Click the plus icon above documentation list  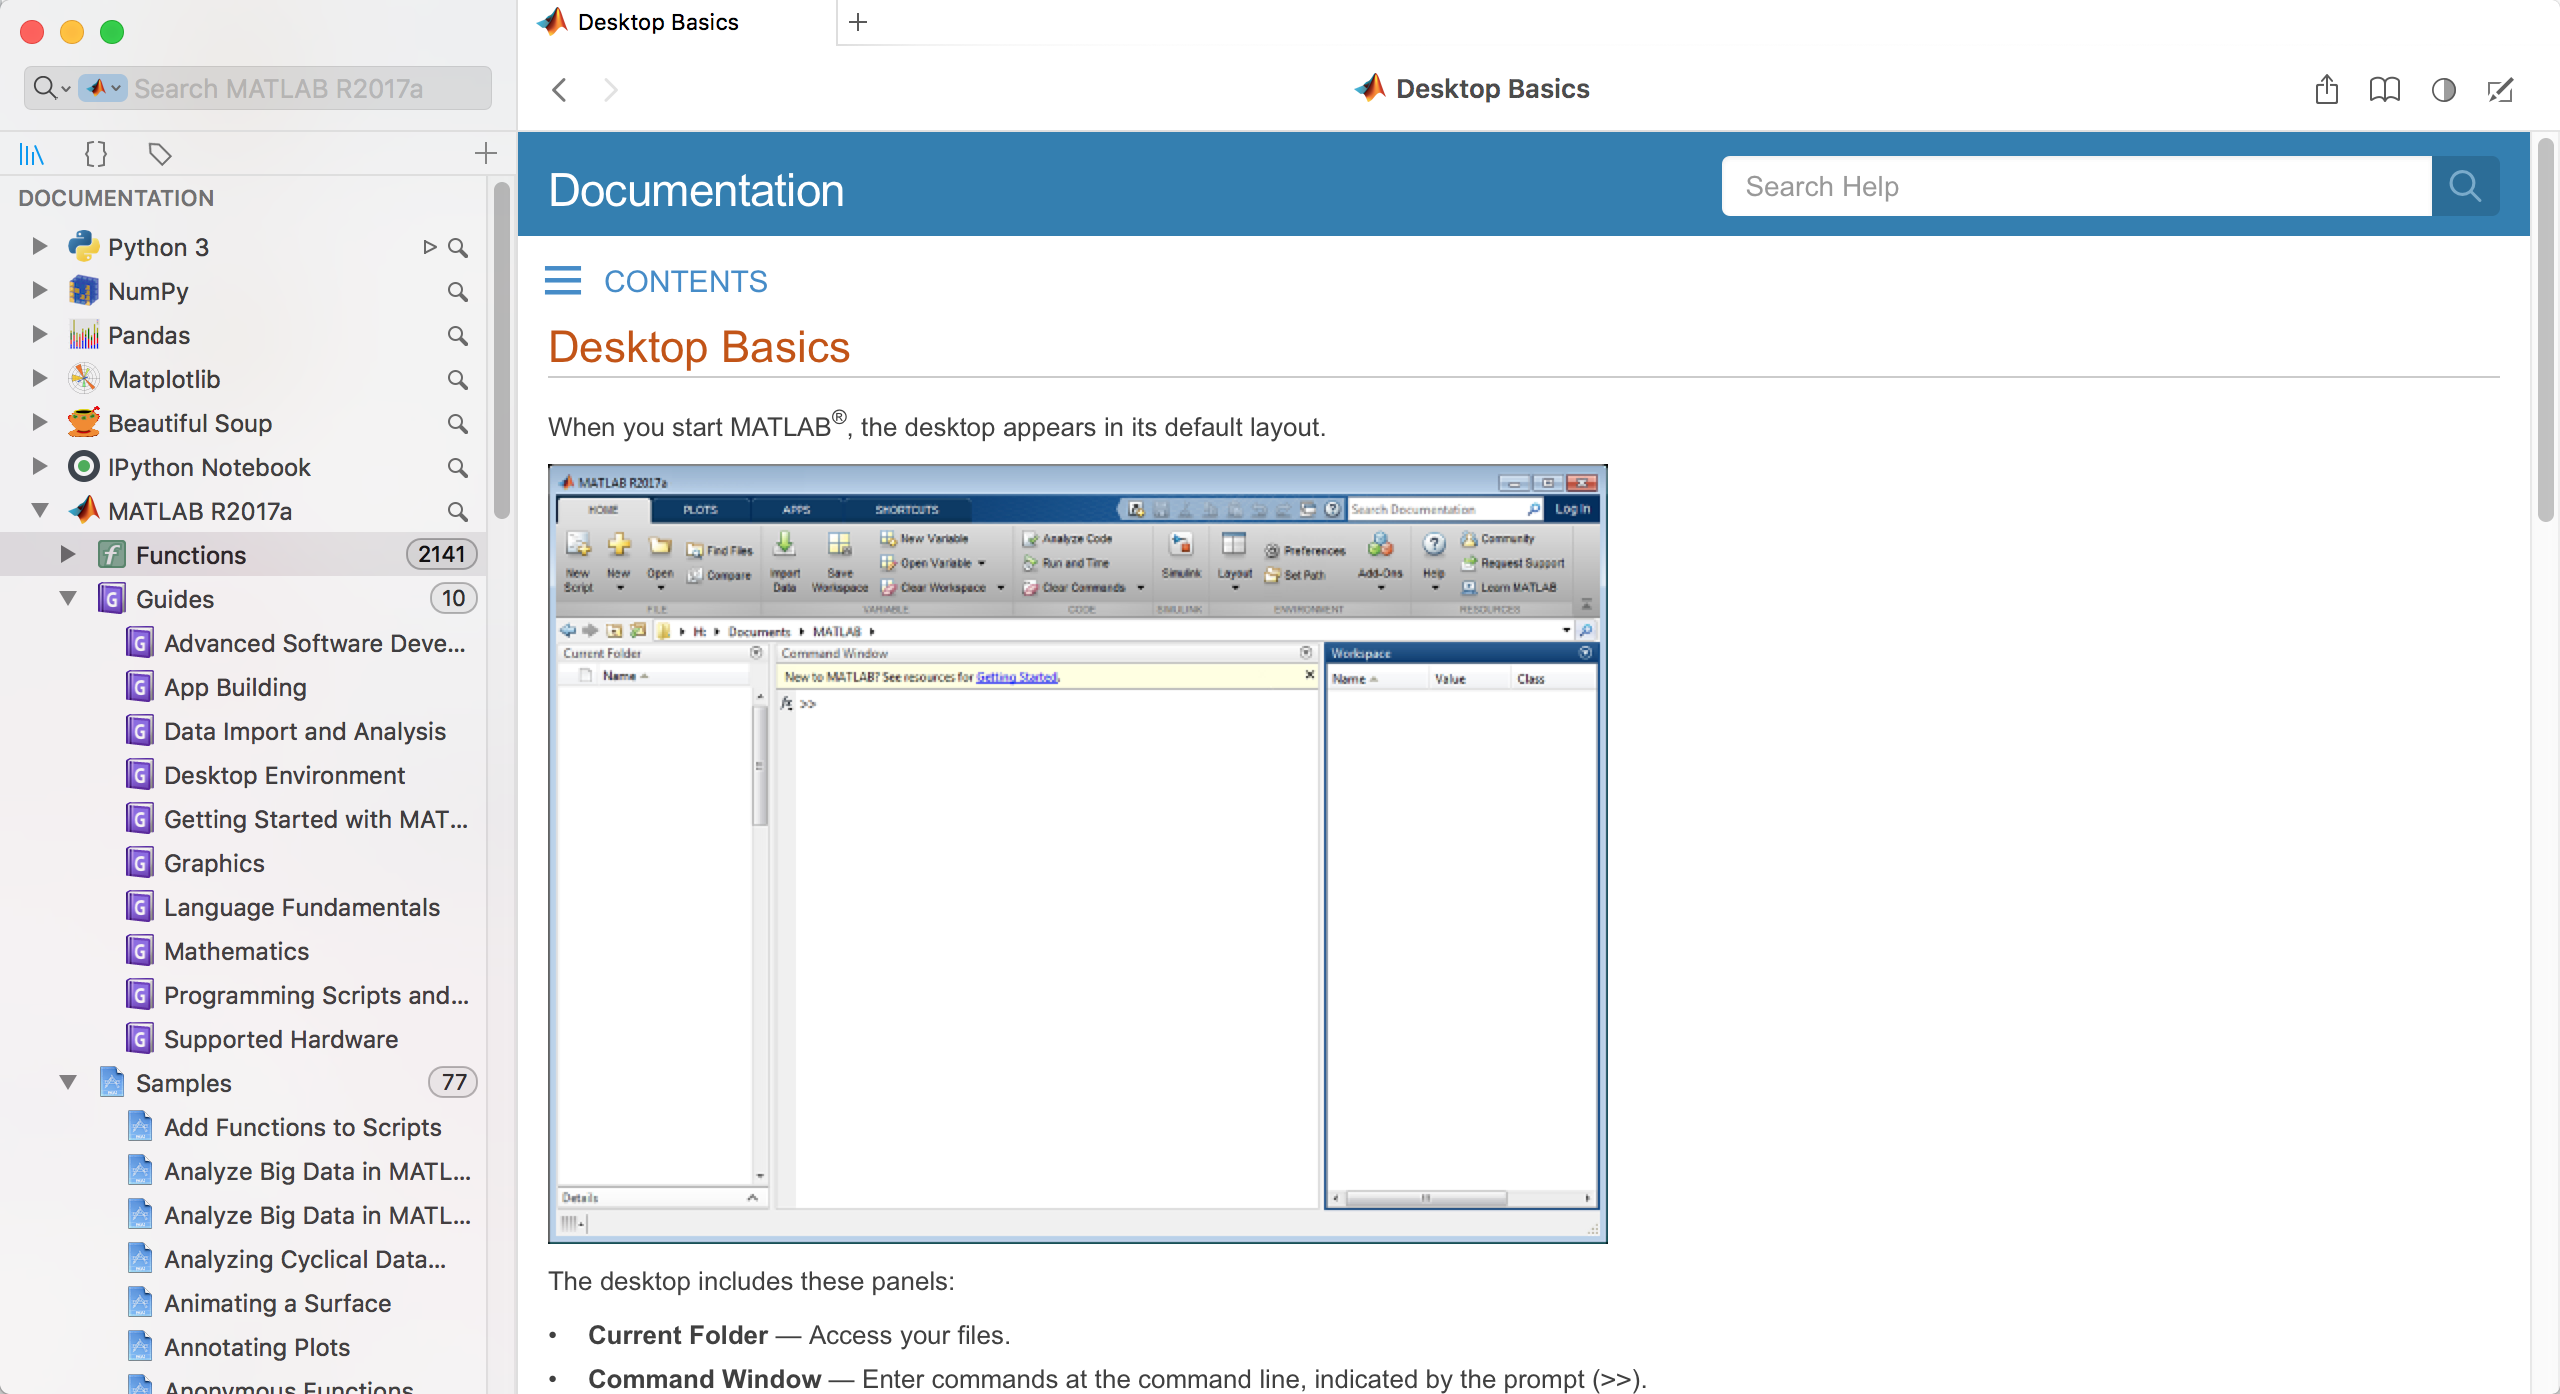pyautogui.click(x=486, y=153)
